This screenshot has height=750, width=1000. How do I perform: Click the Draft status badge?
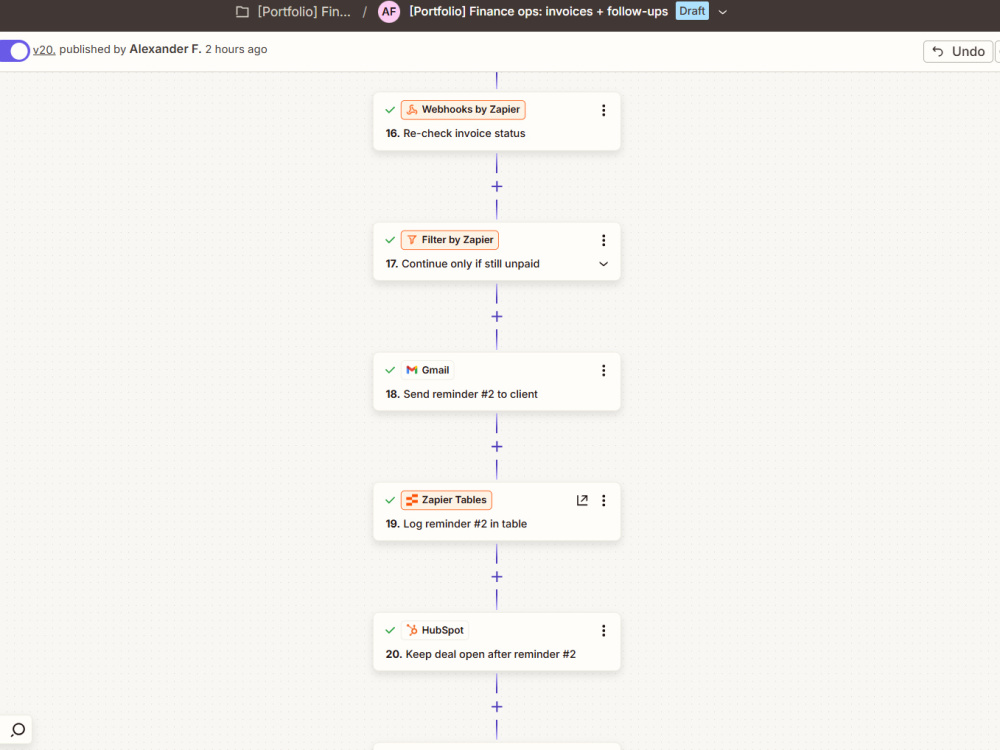pos(692,11)
